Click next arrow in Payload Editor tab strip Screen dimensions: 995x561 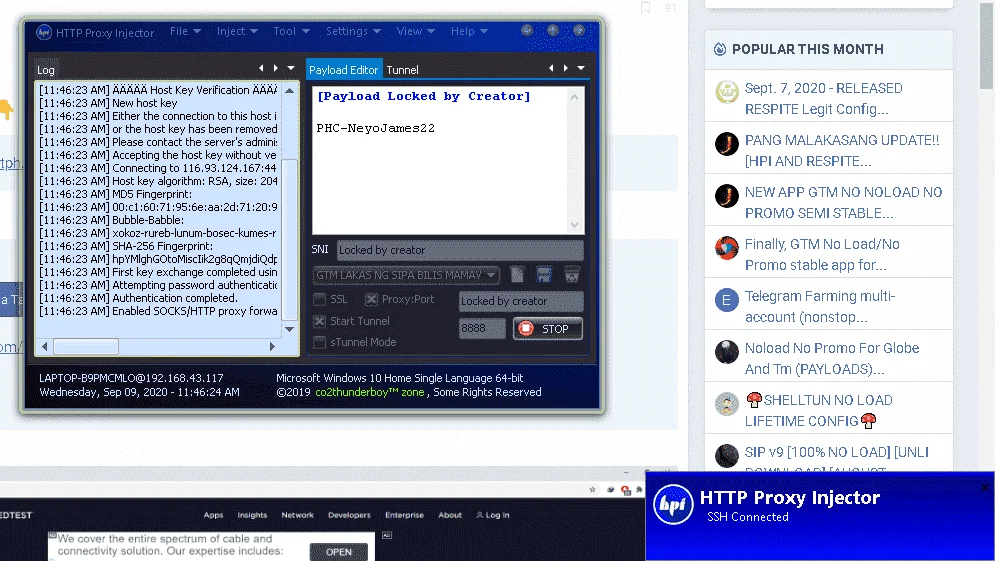pos(565,68)
